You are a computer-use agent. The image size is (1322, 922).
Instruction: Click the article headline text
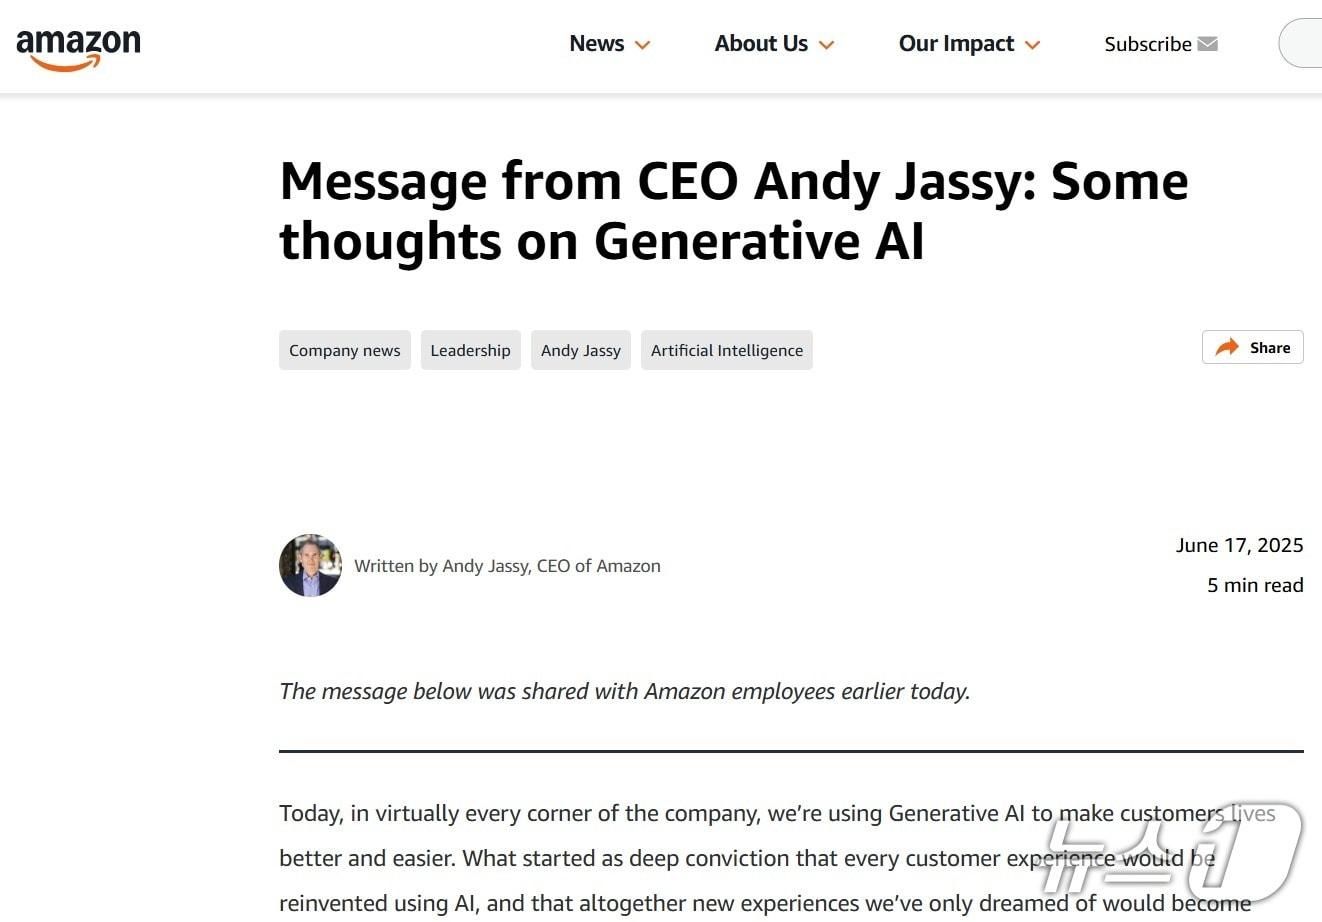pyautogui.click(x=733, y=211)
